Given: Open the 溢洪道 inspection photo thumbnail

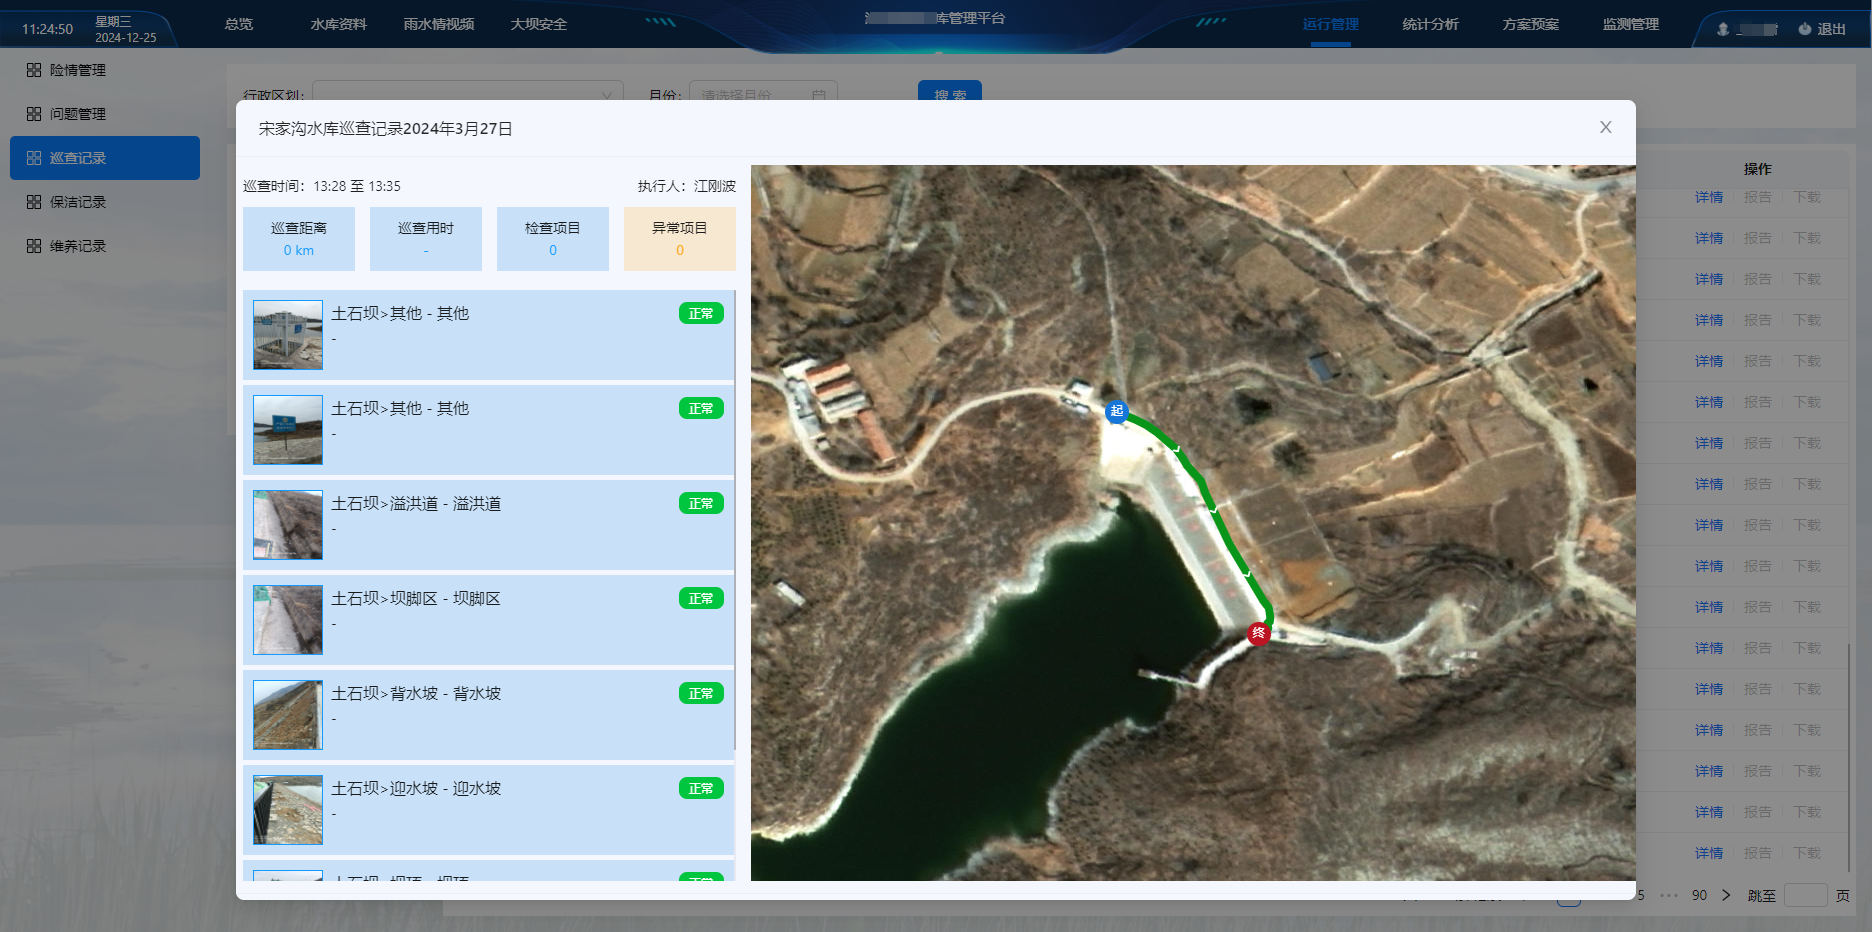Looking at the screenshot, I should click(288, 525).
